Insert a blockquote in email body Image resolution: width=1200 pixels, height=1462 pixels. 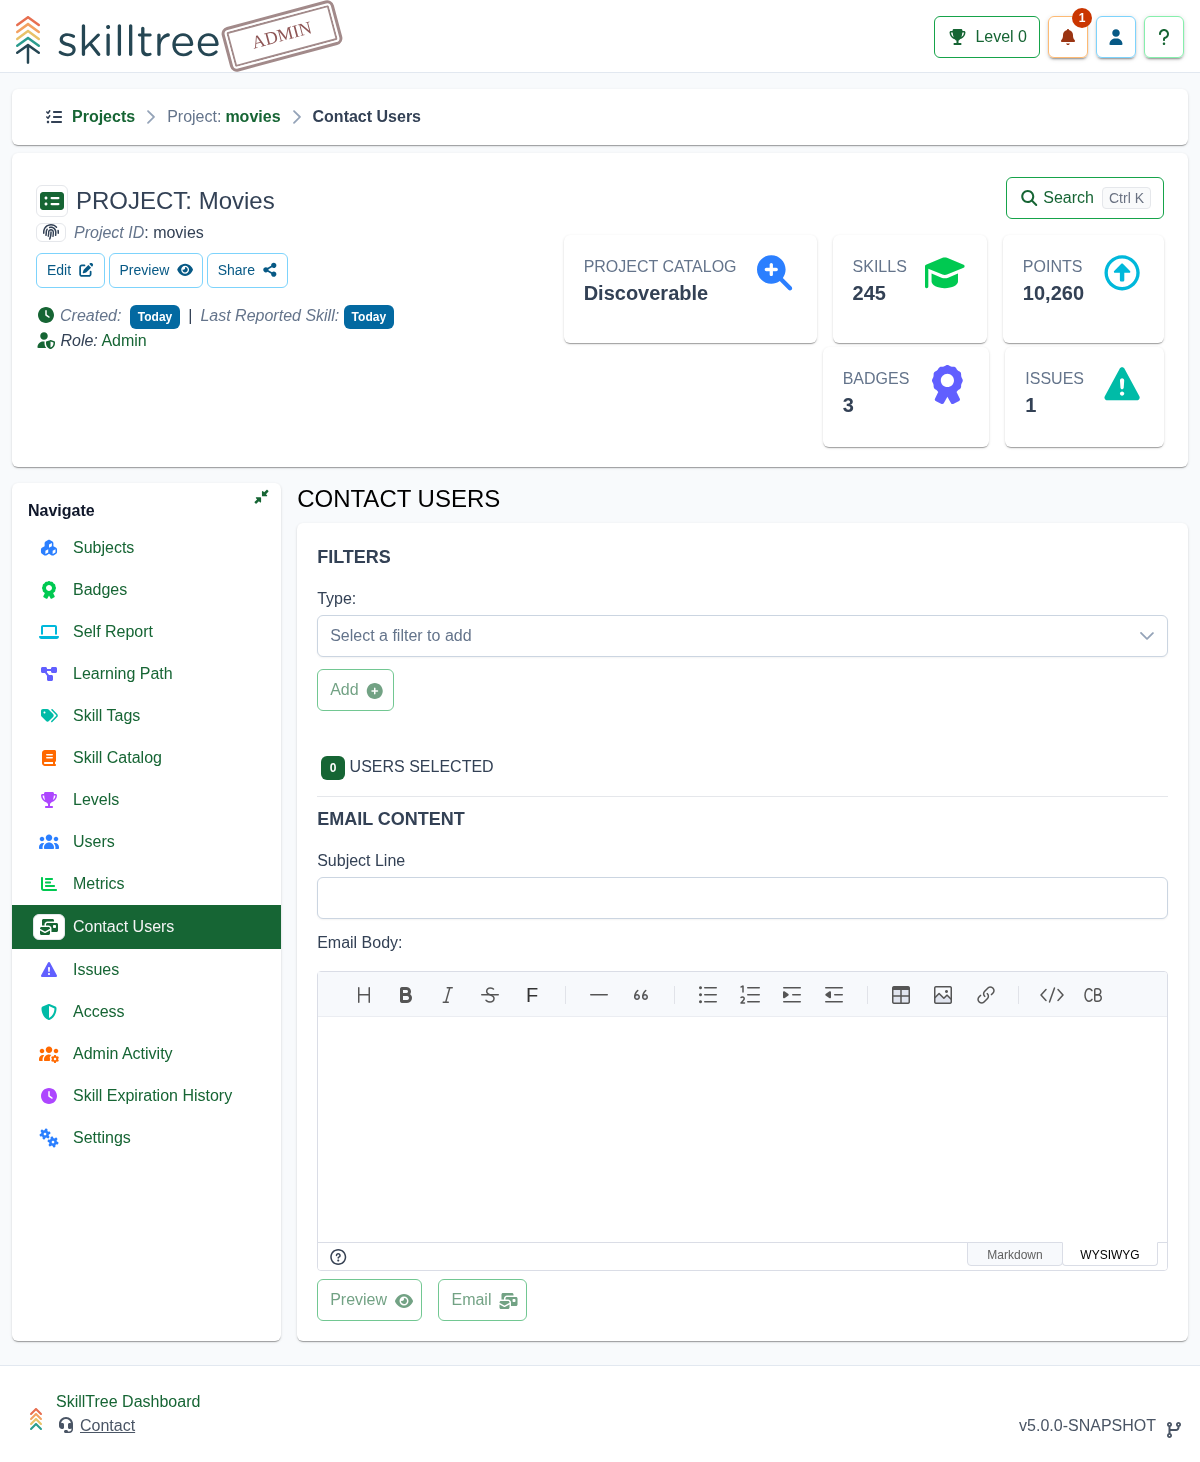tap(641, 995)
